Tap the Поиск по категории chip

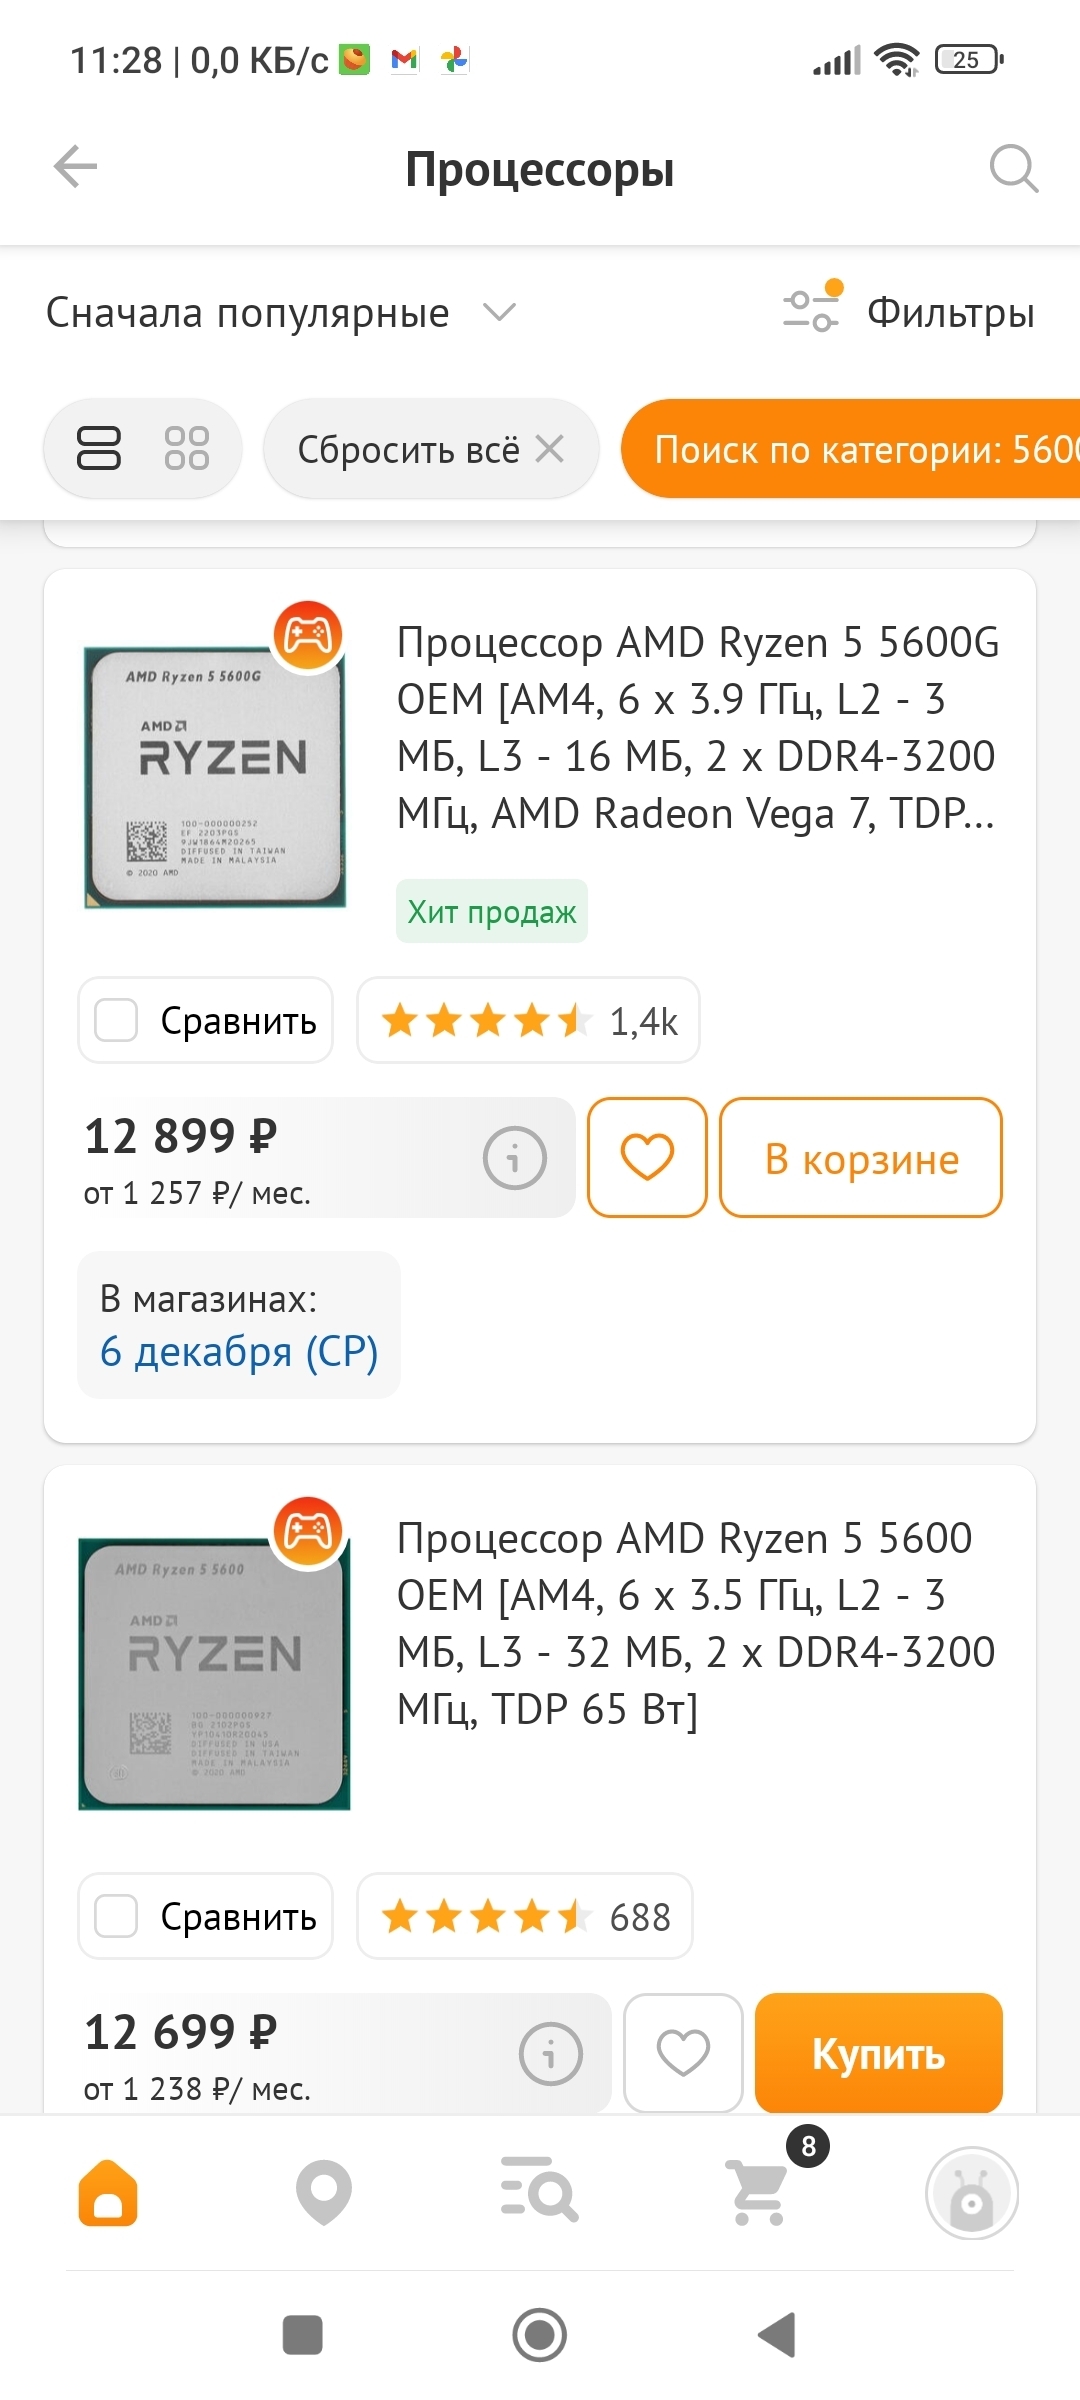850,449
